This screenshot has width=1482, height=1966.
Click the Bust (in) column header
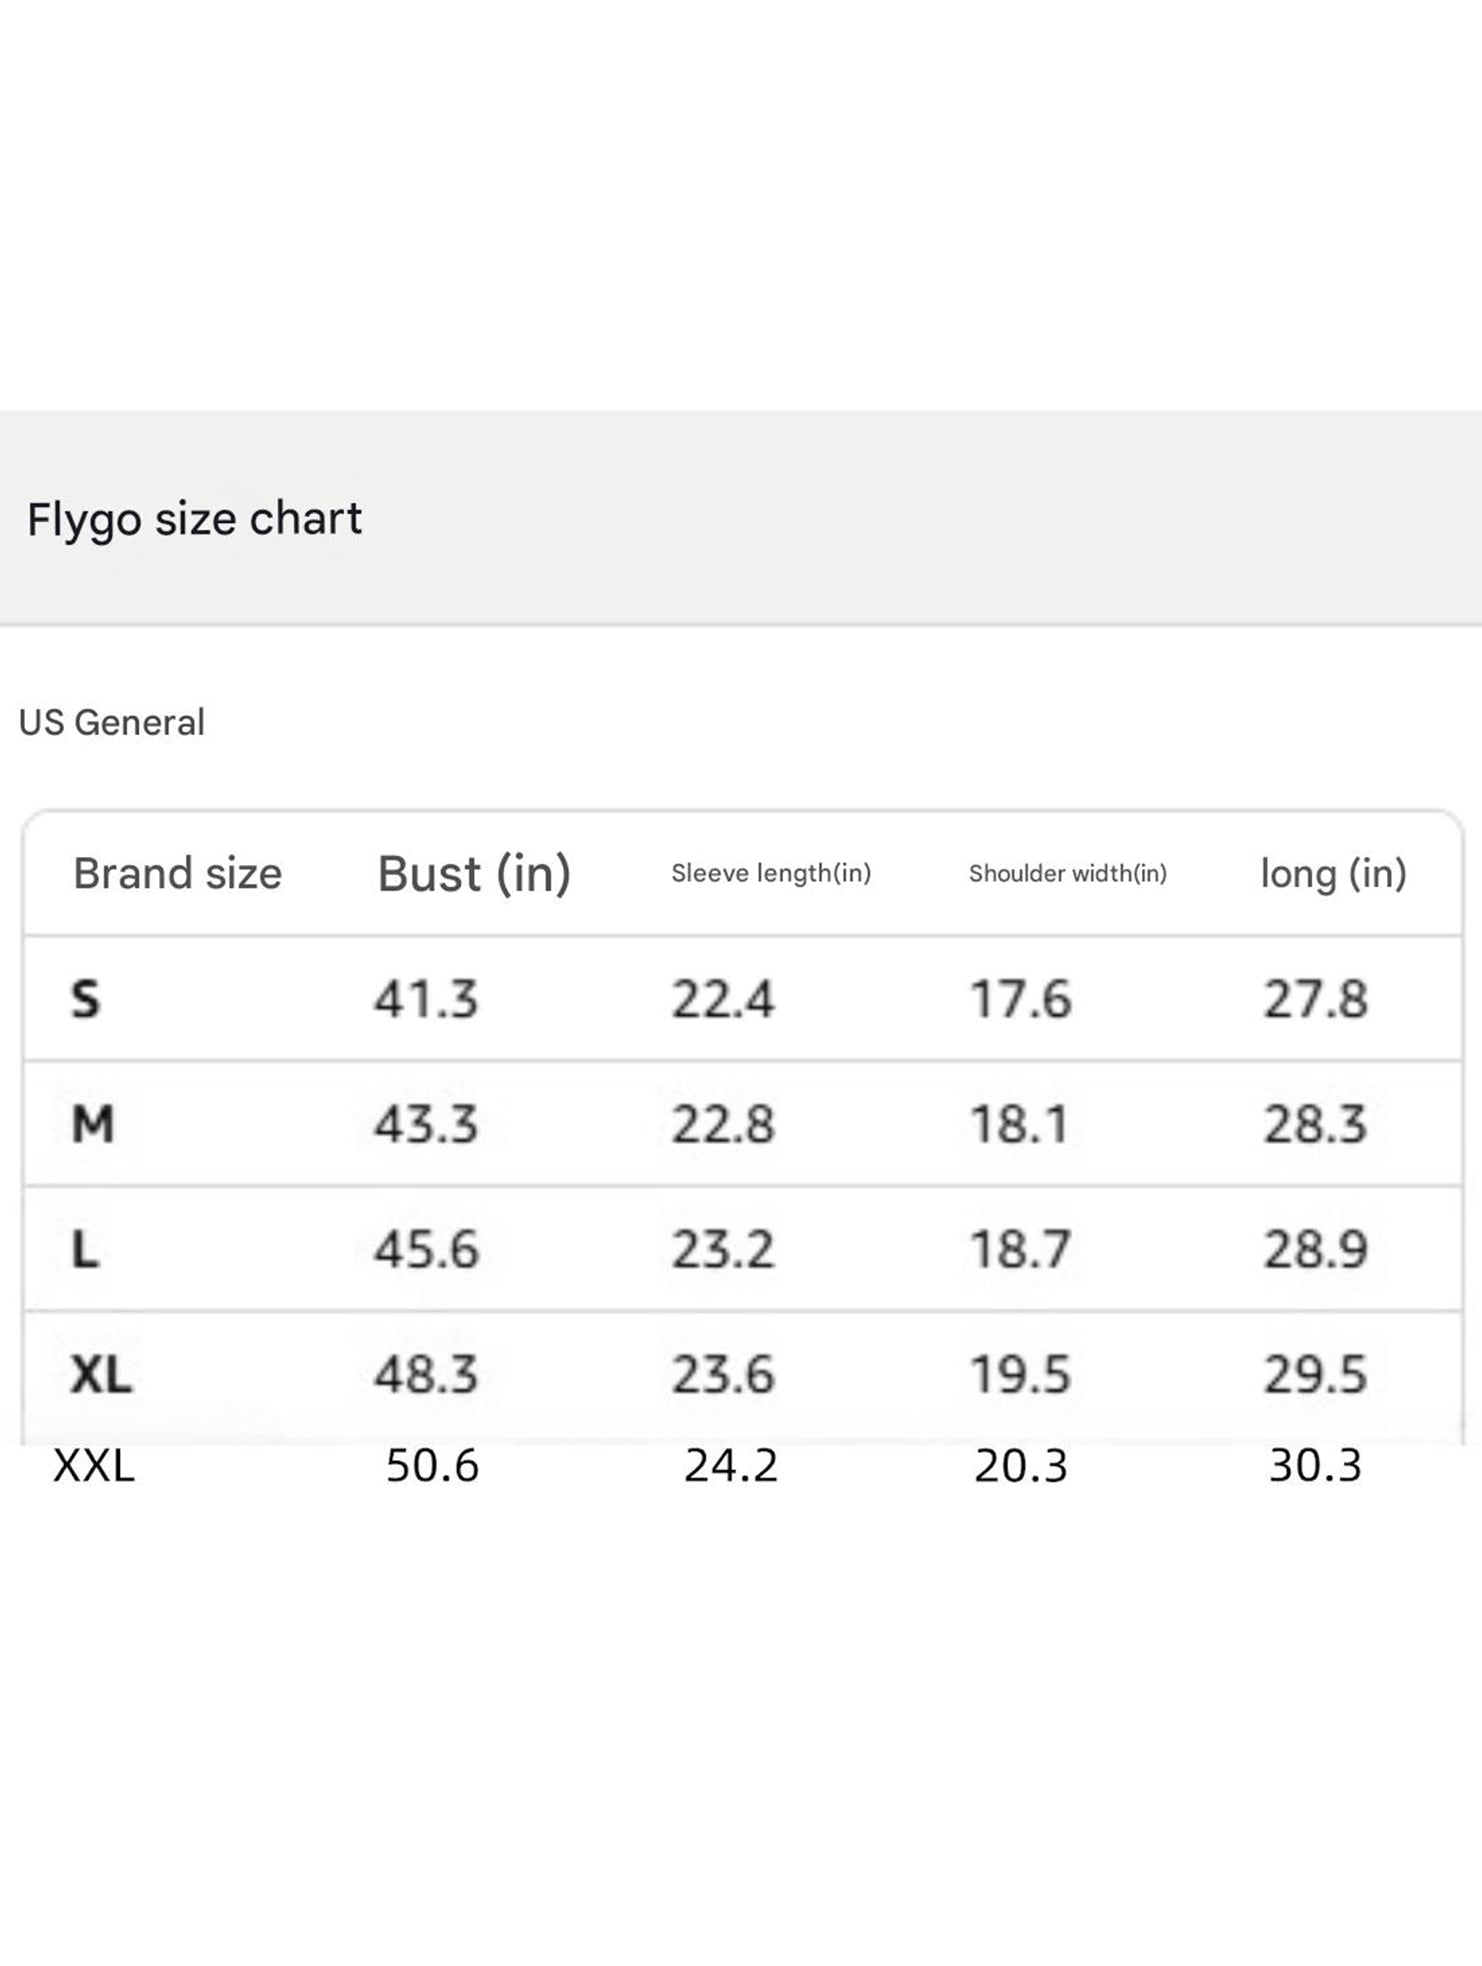coord(474,874)
